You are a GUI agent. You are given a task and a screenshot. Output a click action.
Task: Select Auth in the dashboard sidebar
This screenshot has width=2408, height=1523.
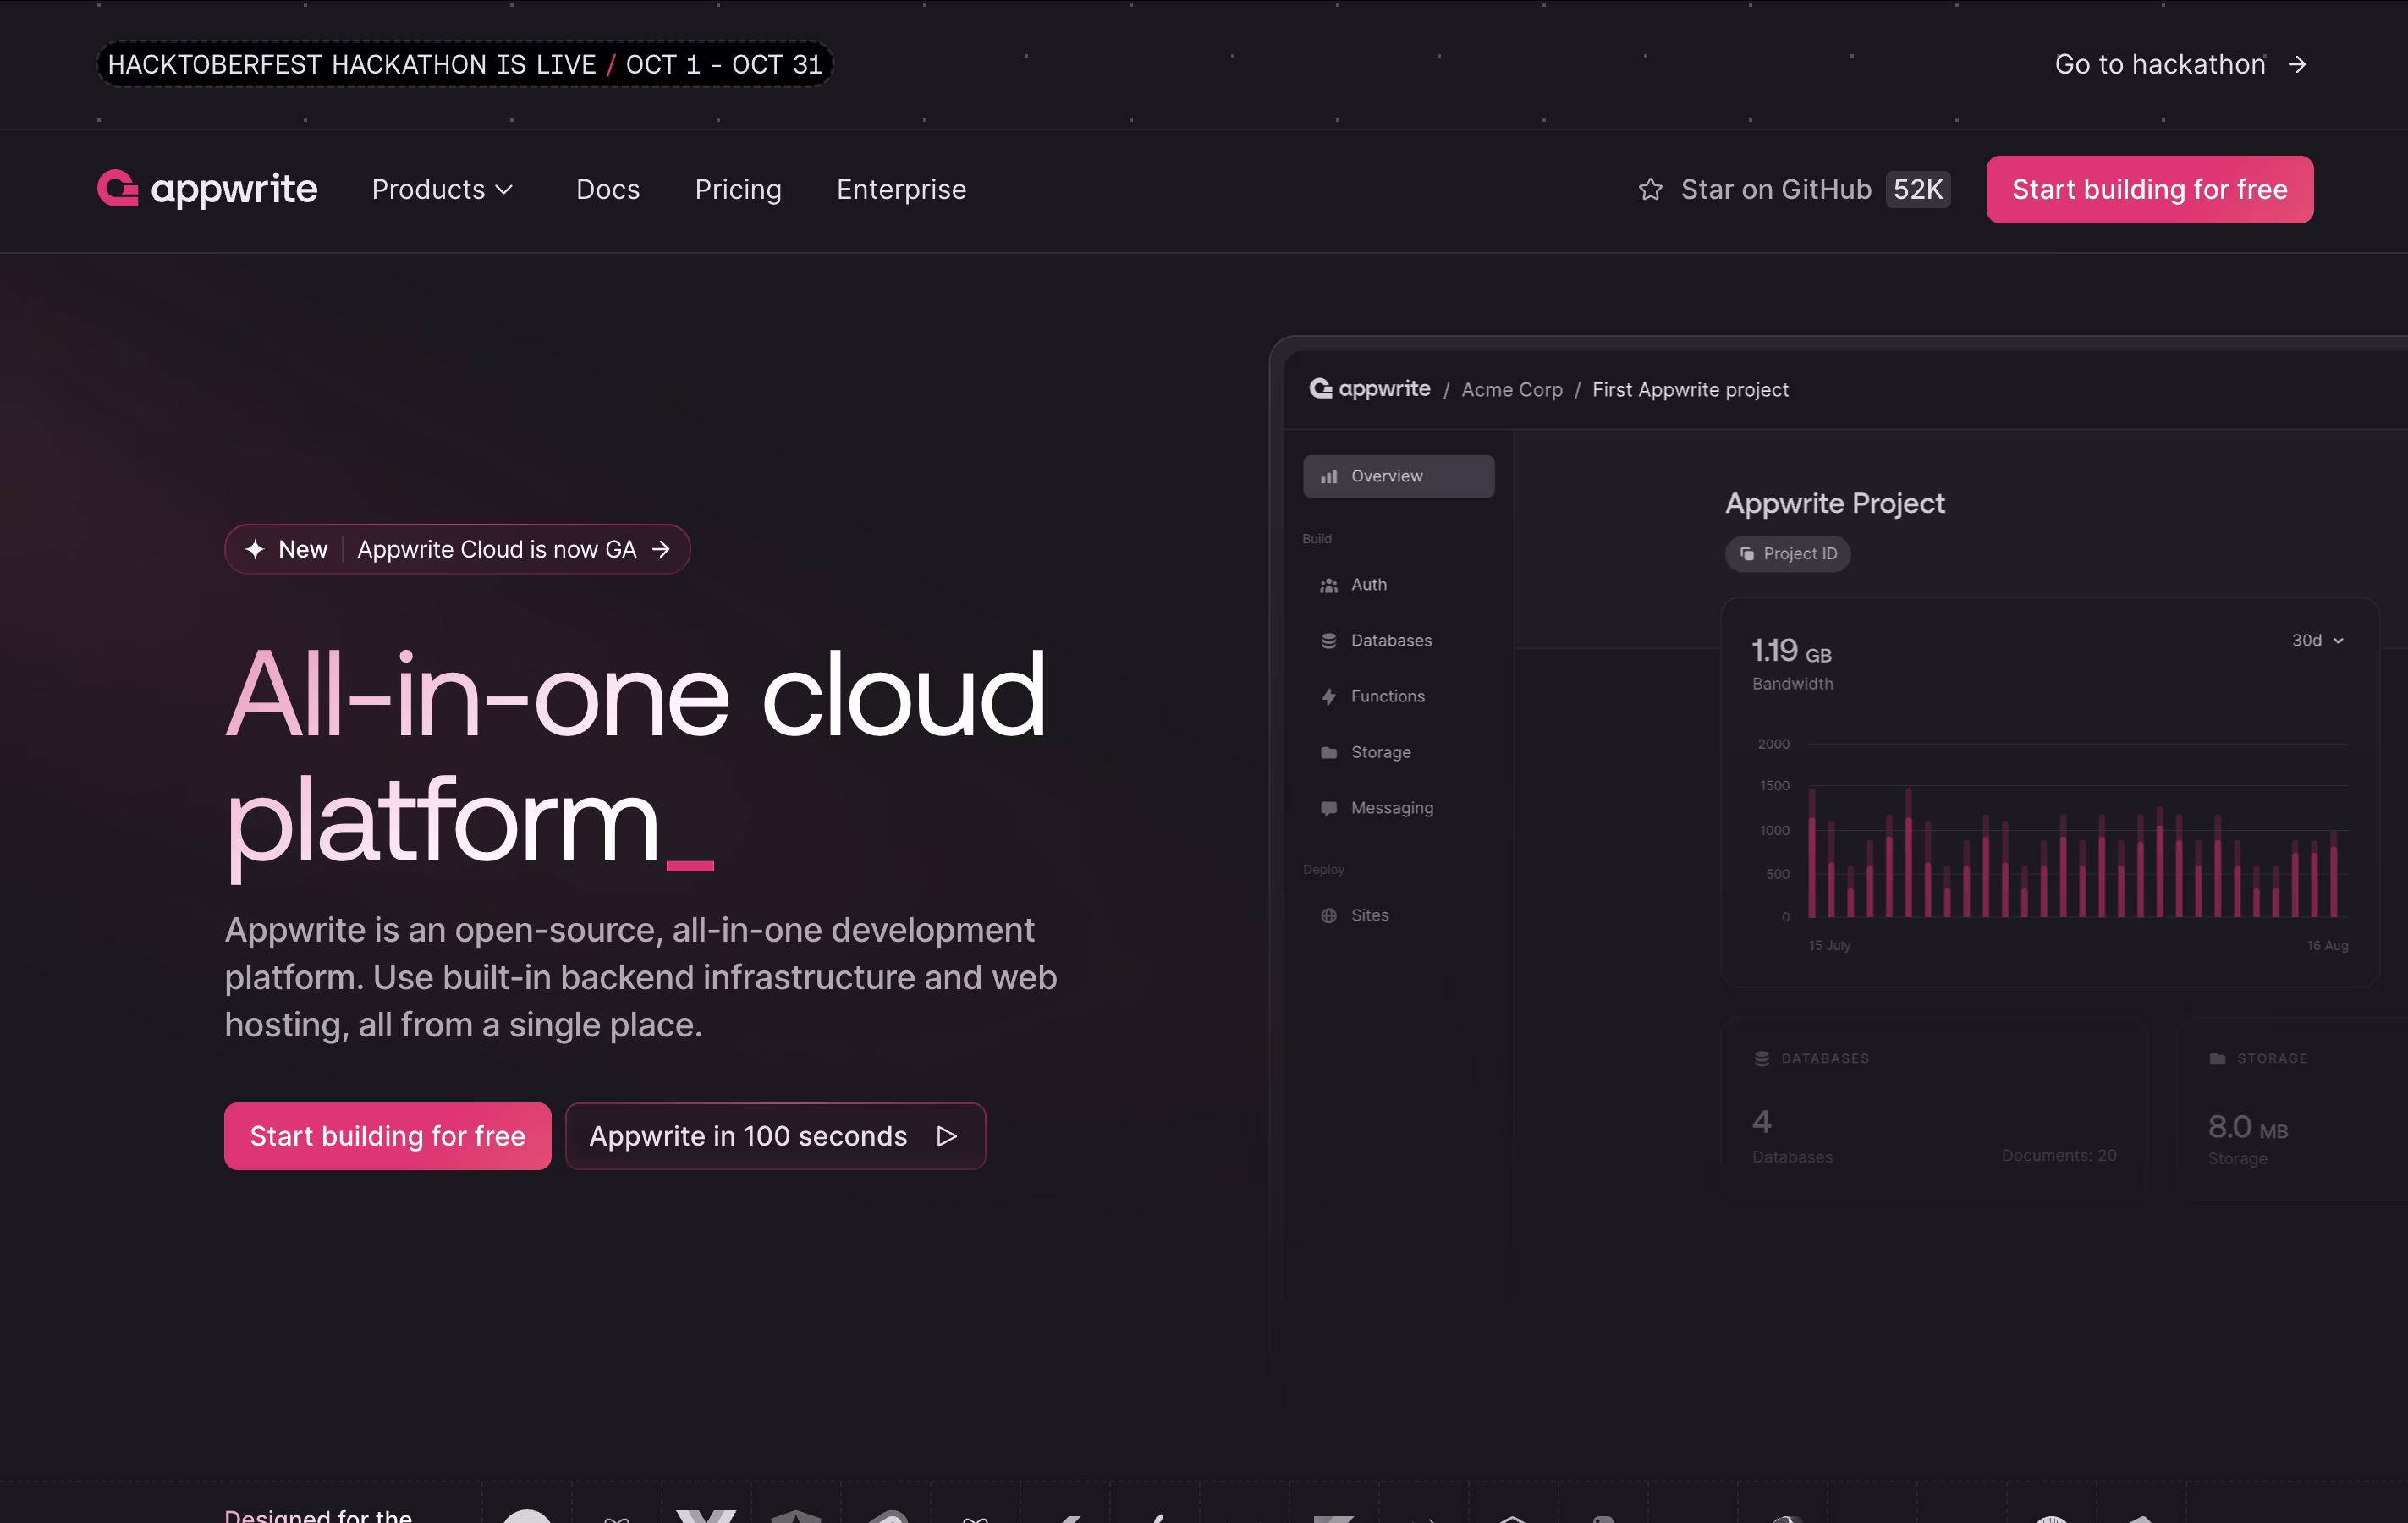click(1398, 585)
